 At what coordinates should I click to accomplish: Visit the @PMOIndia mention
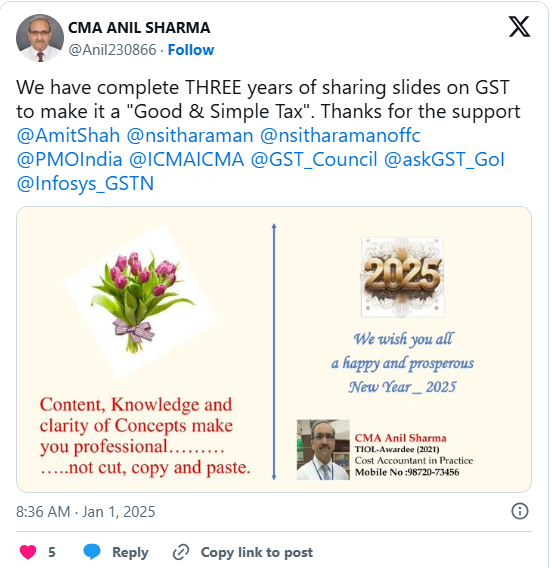tap(70, 159)
